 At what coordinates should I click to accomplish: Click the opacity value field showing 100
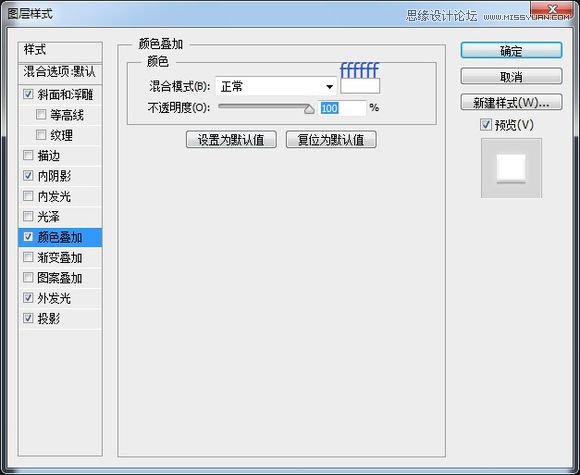coord(342,108)
